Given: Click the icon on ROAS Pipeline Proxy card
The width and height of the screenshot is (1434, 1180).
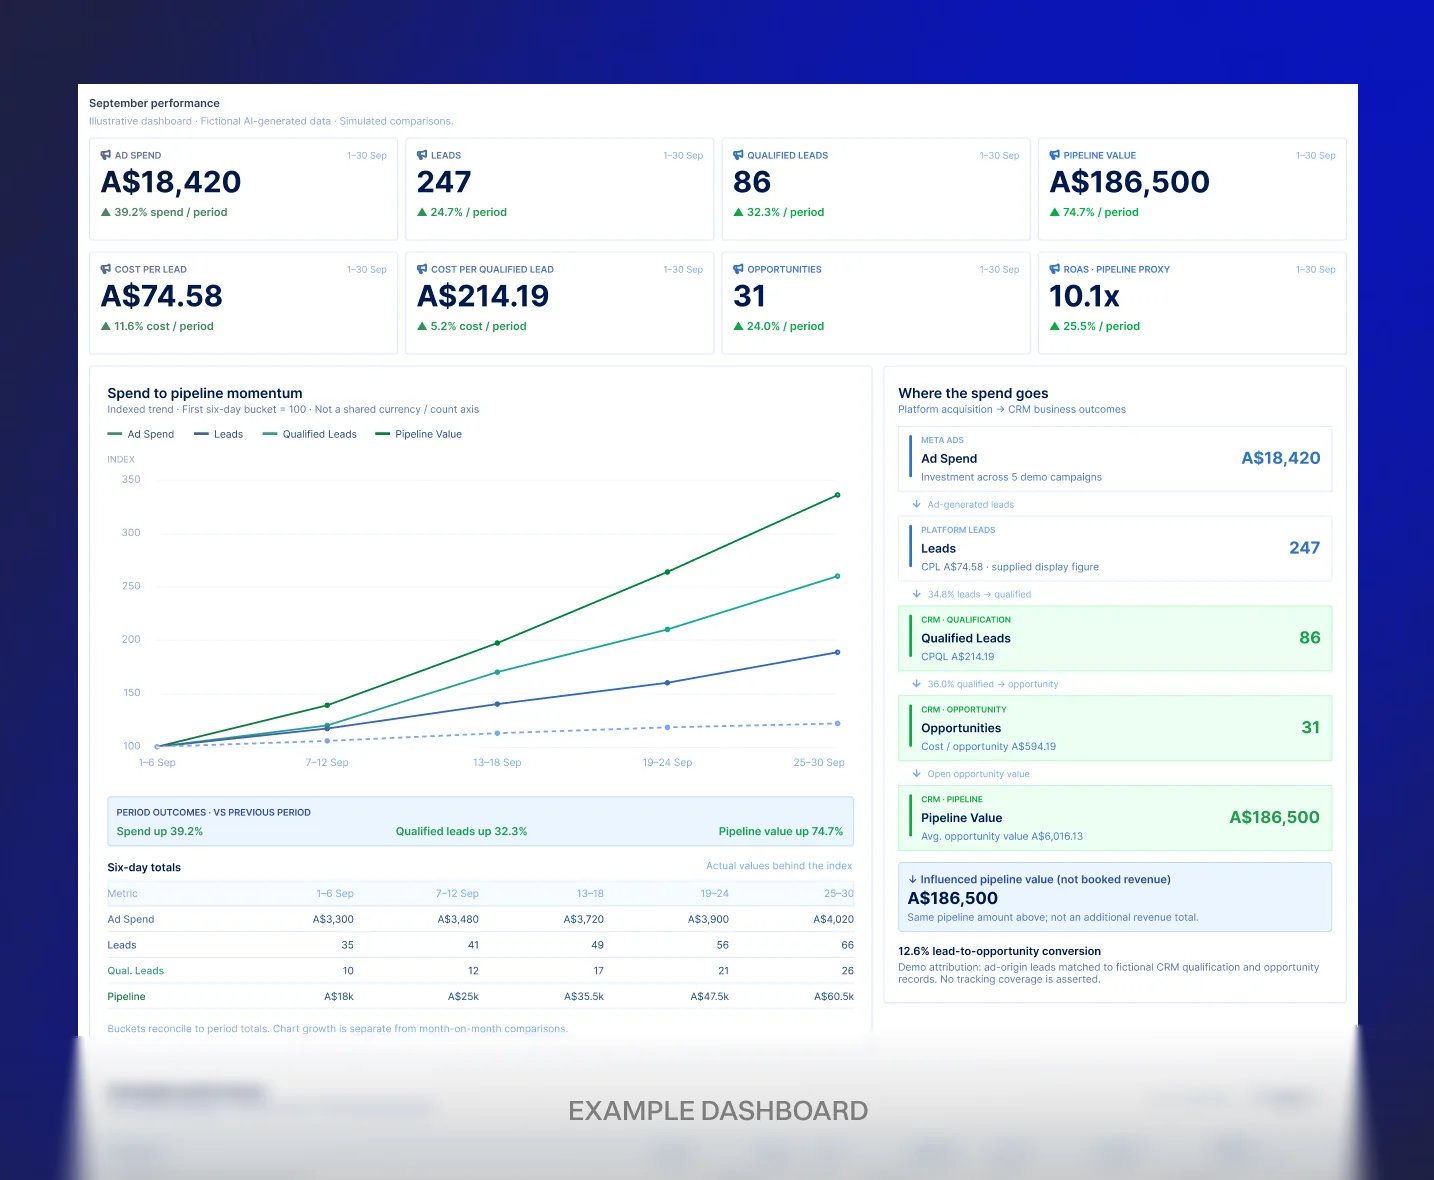Looking at the screenshot, I should click(1054, 269).
